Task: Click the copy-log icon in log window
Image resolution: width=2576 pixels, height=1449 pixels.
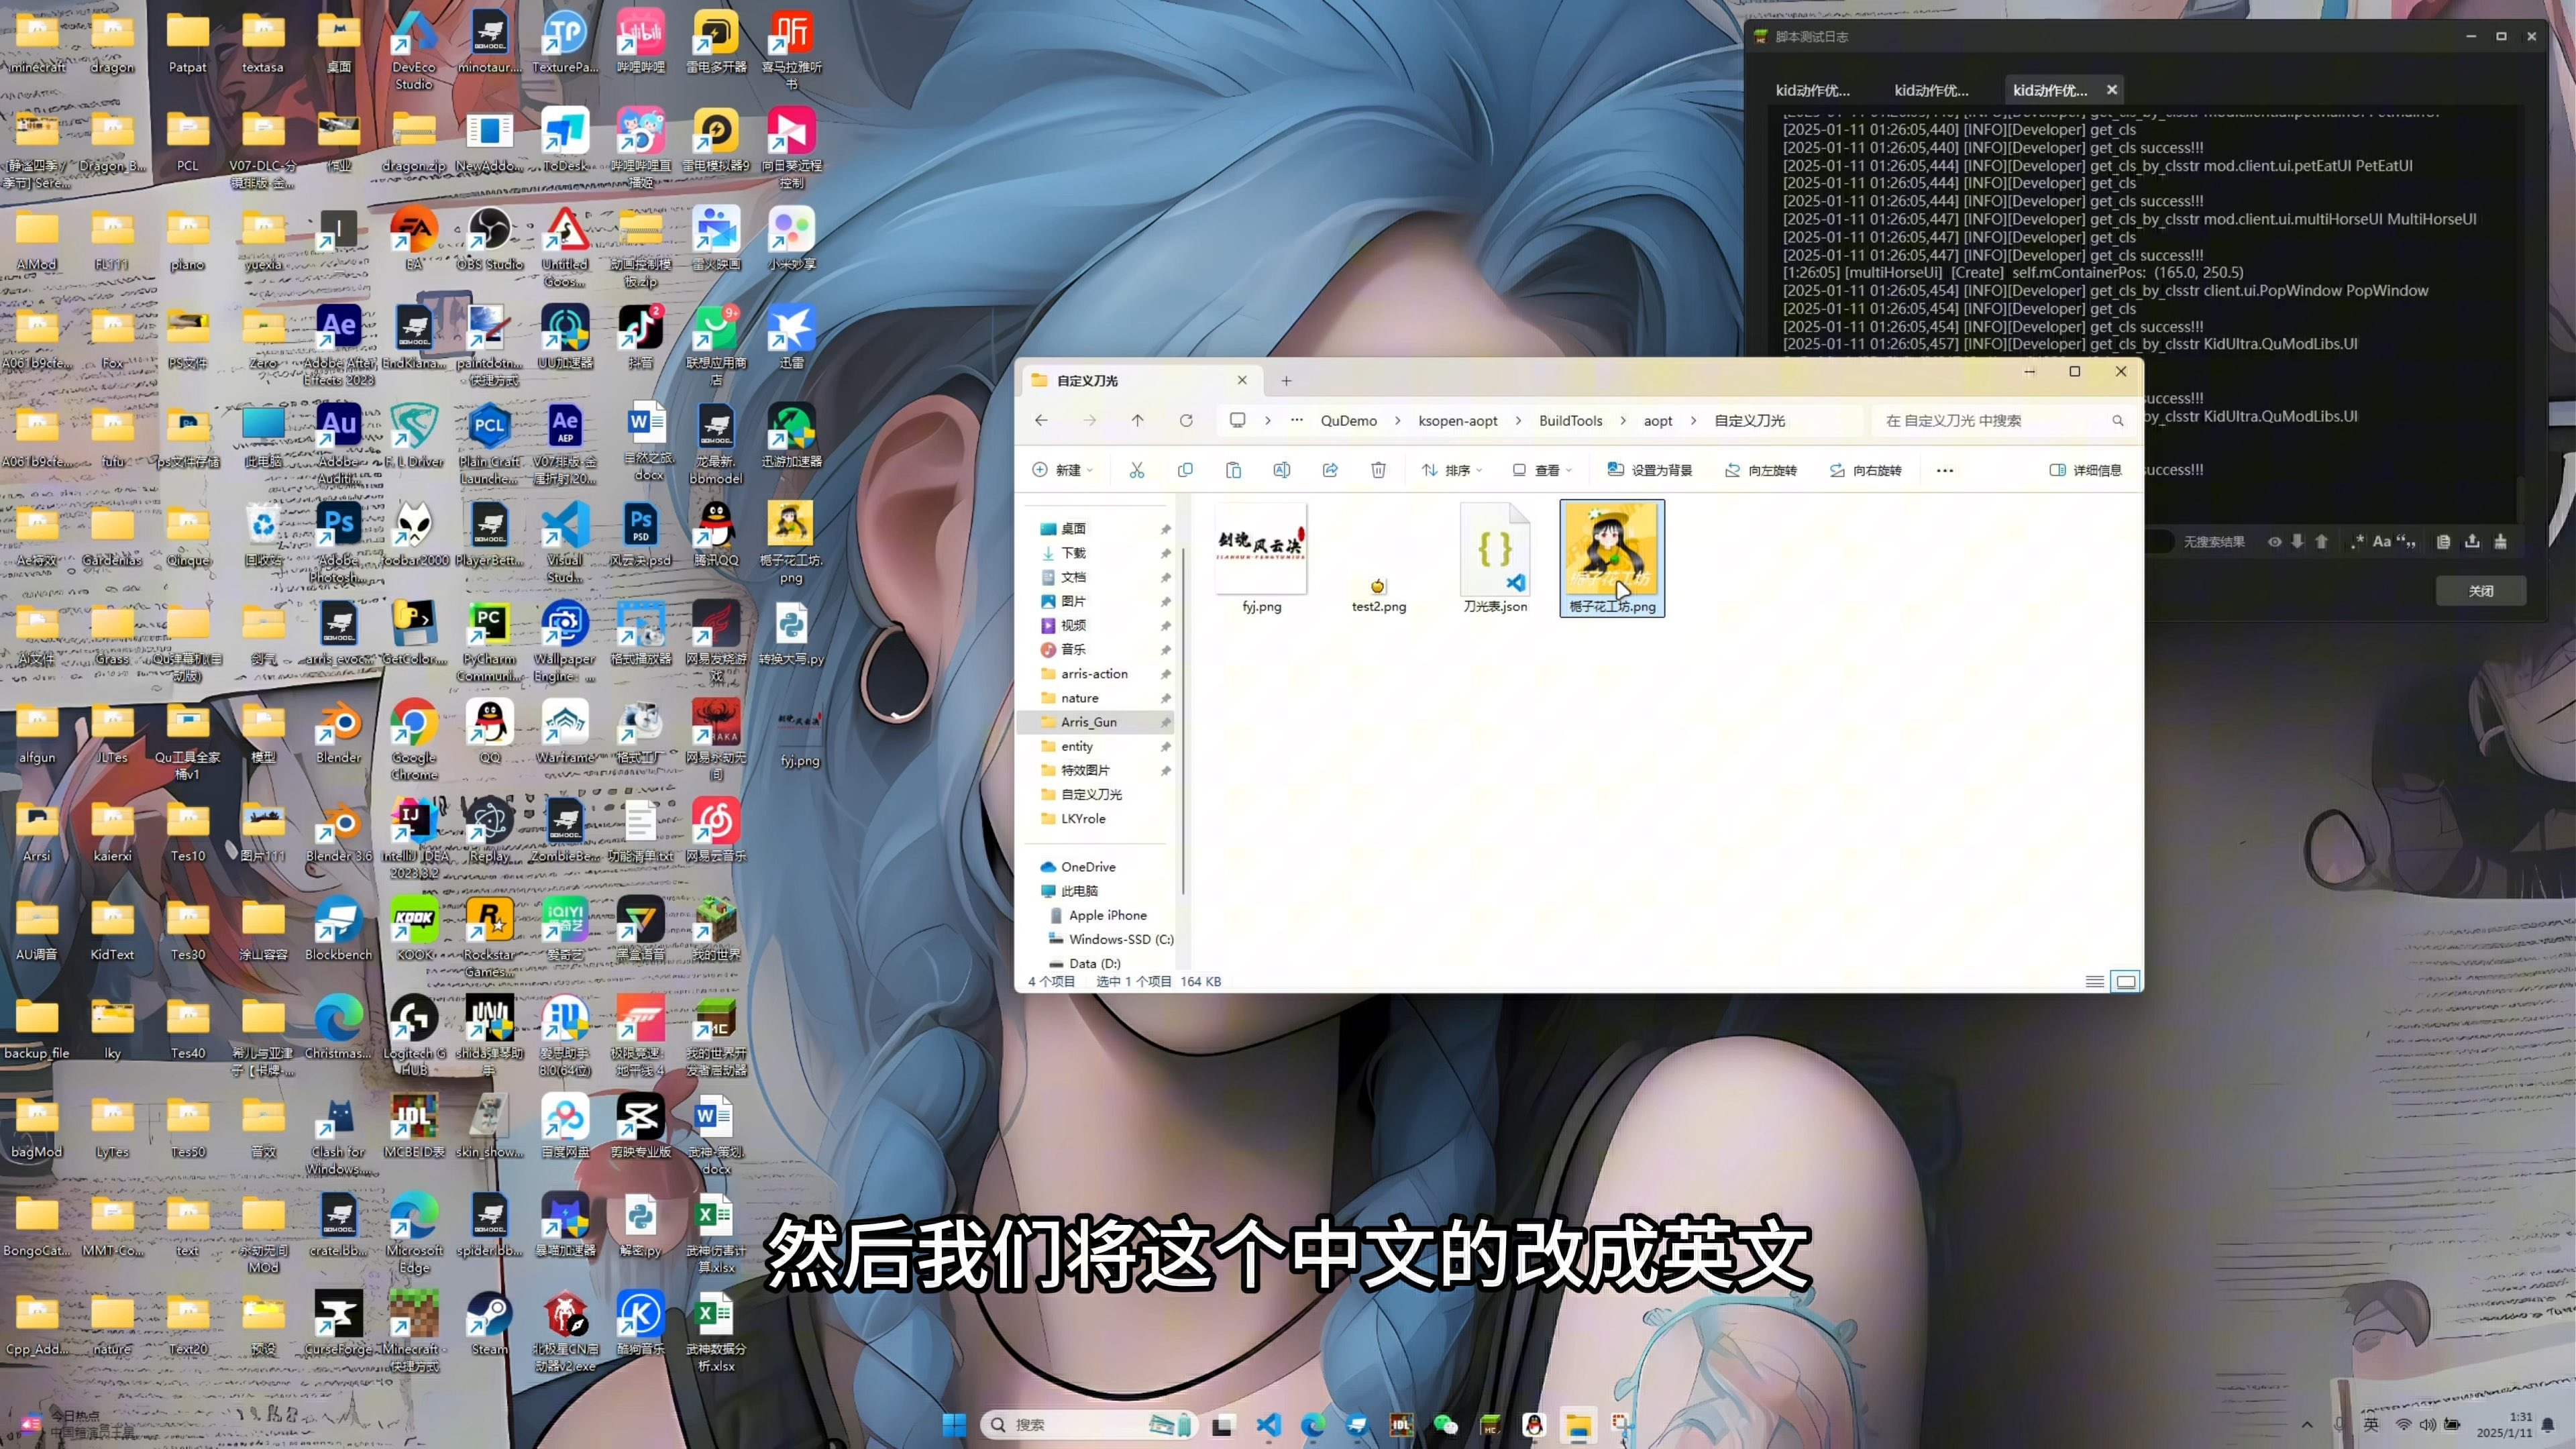Action: click(2443, 541)
